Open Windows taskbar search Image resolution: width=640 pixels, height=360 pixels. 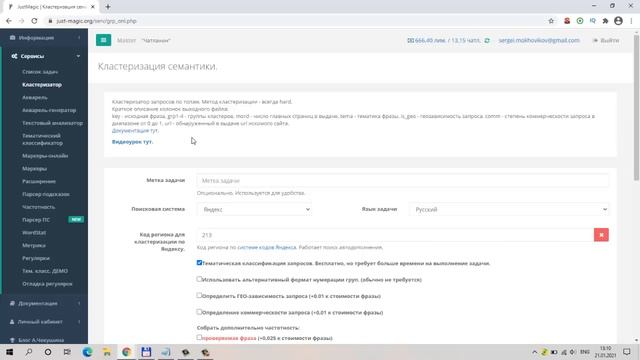tap(29, 352)
